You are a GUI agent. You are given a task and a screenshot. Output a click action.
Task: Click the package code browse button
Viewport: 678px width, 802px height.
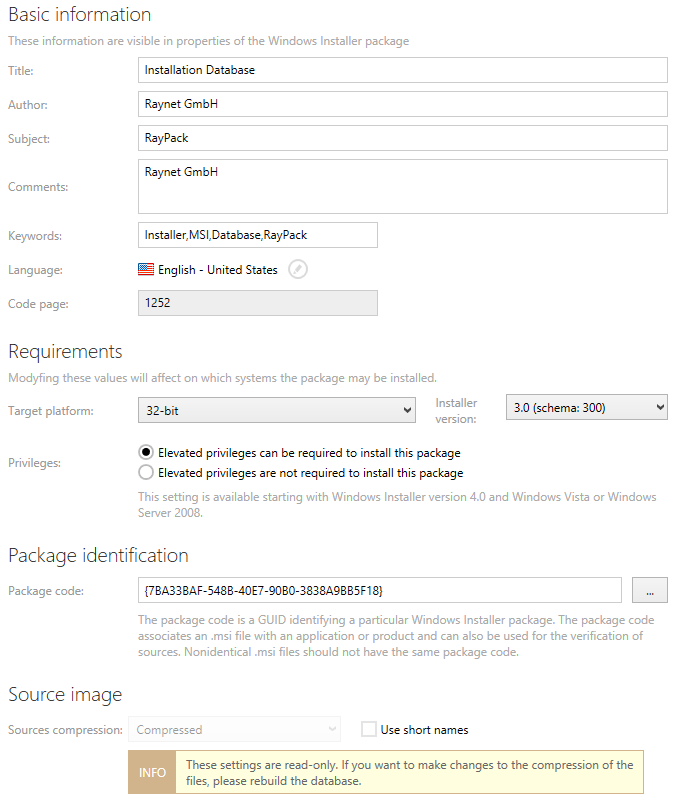[649, 590]
